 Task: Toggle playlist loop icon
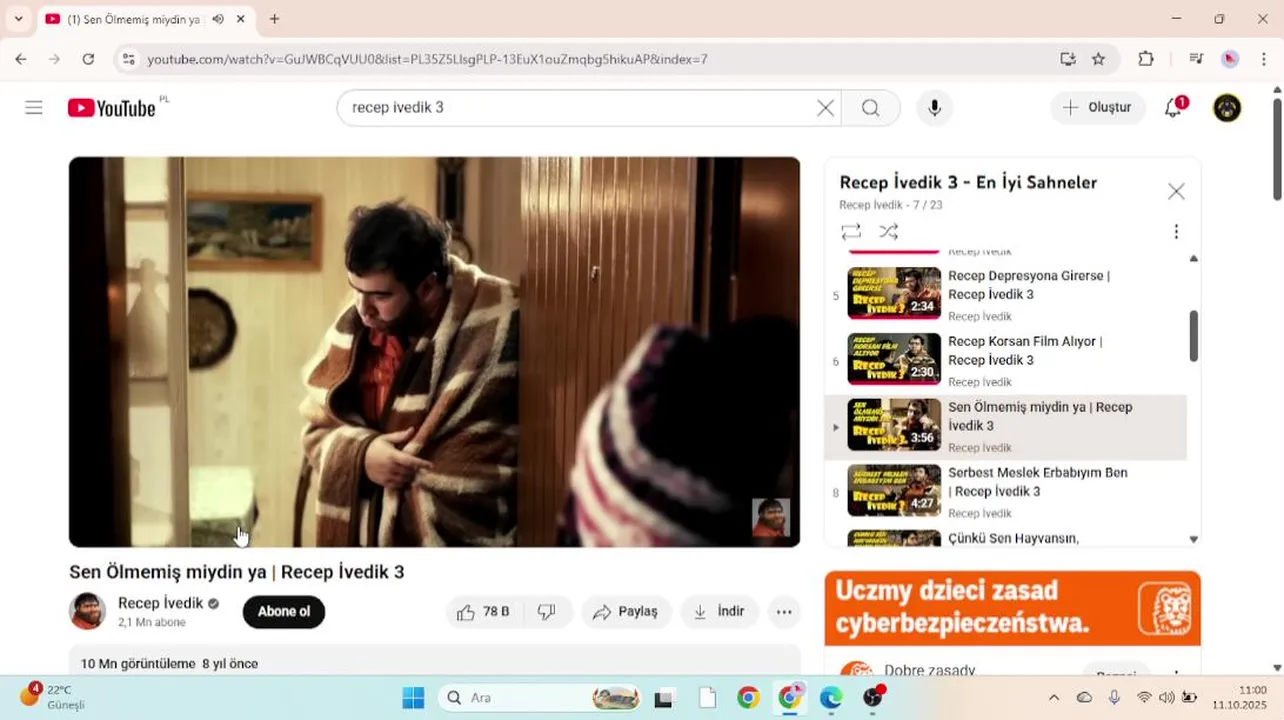coord(851,232)
